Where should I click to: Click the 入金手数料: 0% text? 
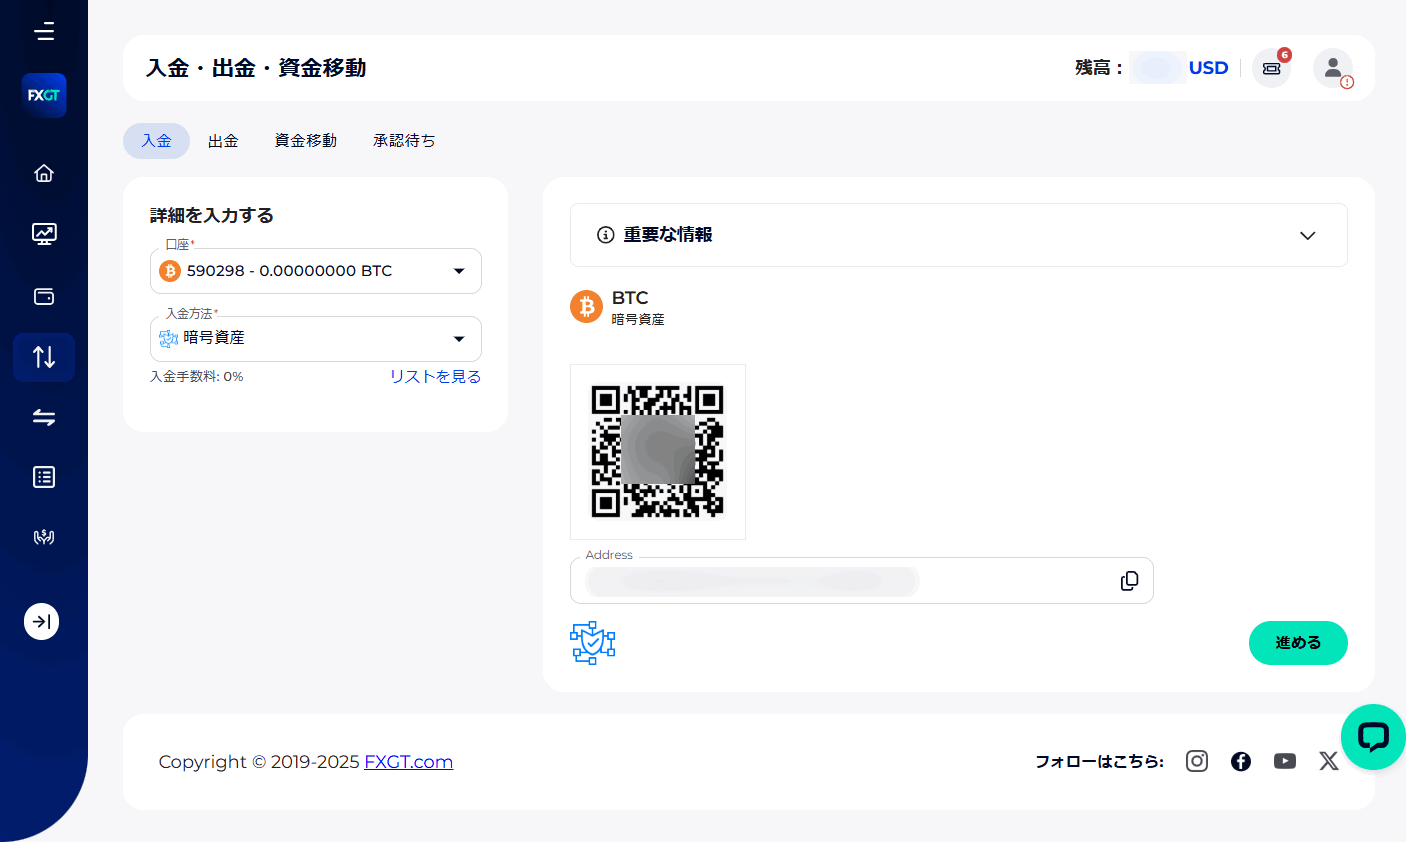(x=197, y=377)
